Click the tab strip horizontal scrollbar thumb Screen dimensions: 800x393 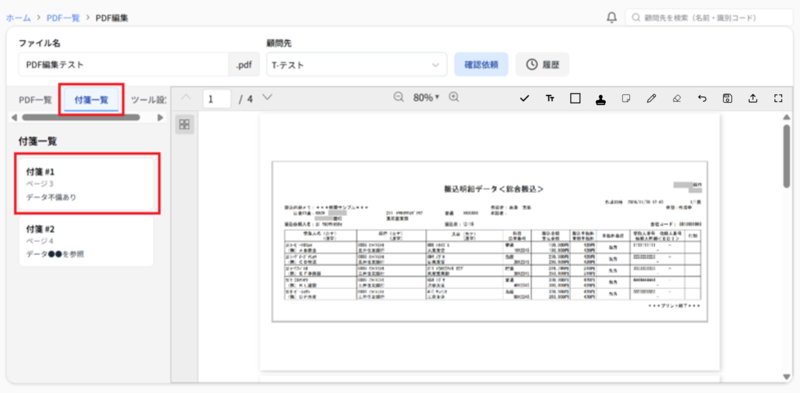[x=81, y=117]
